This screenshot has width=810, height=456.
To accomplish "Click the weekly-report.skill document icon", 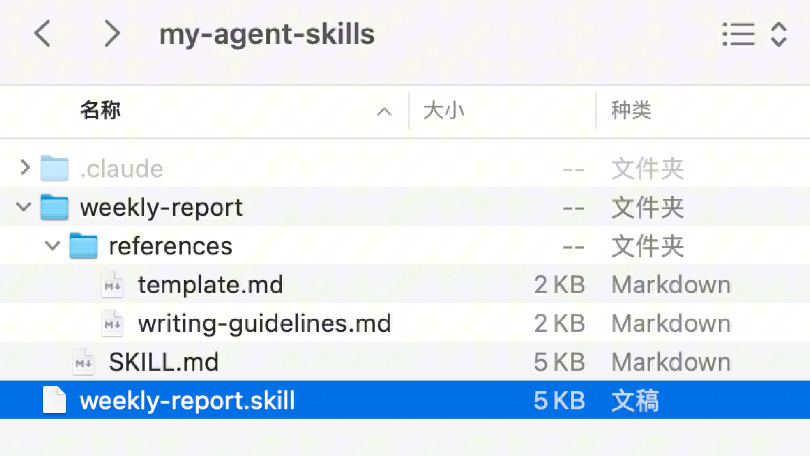I will 54,401.
